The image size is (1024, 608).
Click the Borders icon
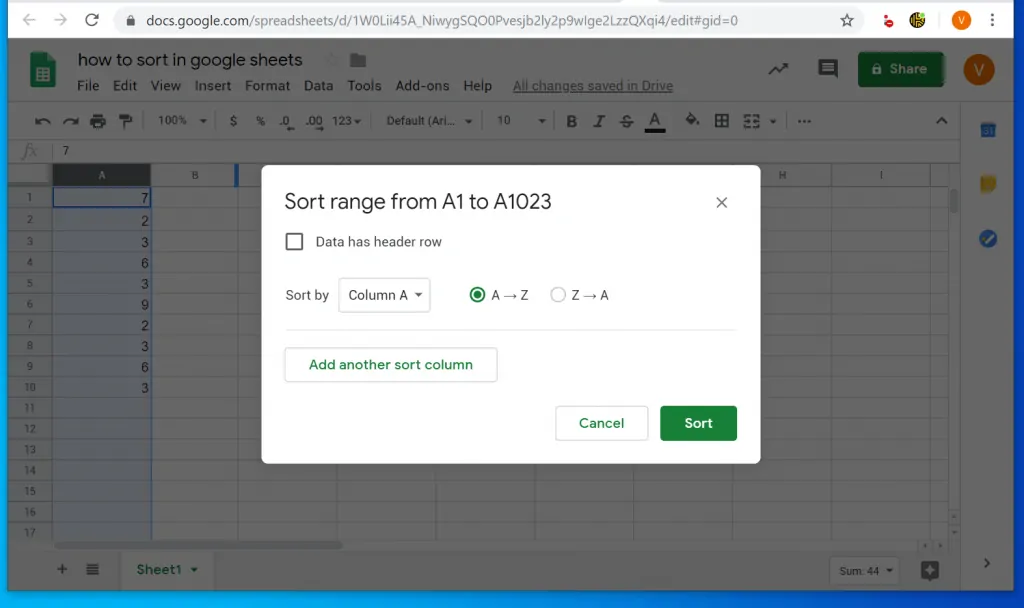point(721,120)
